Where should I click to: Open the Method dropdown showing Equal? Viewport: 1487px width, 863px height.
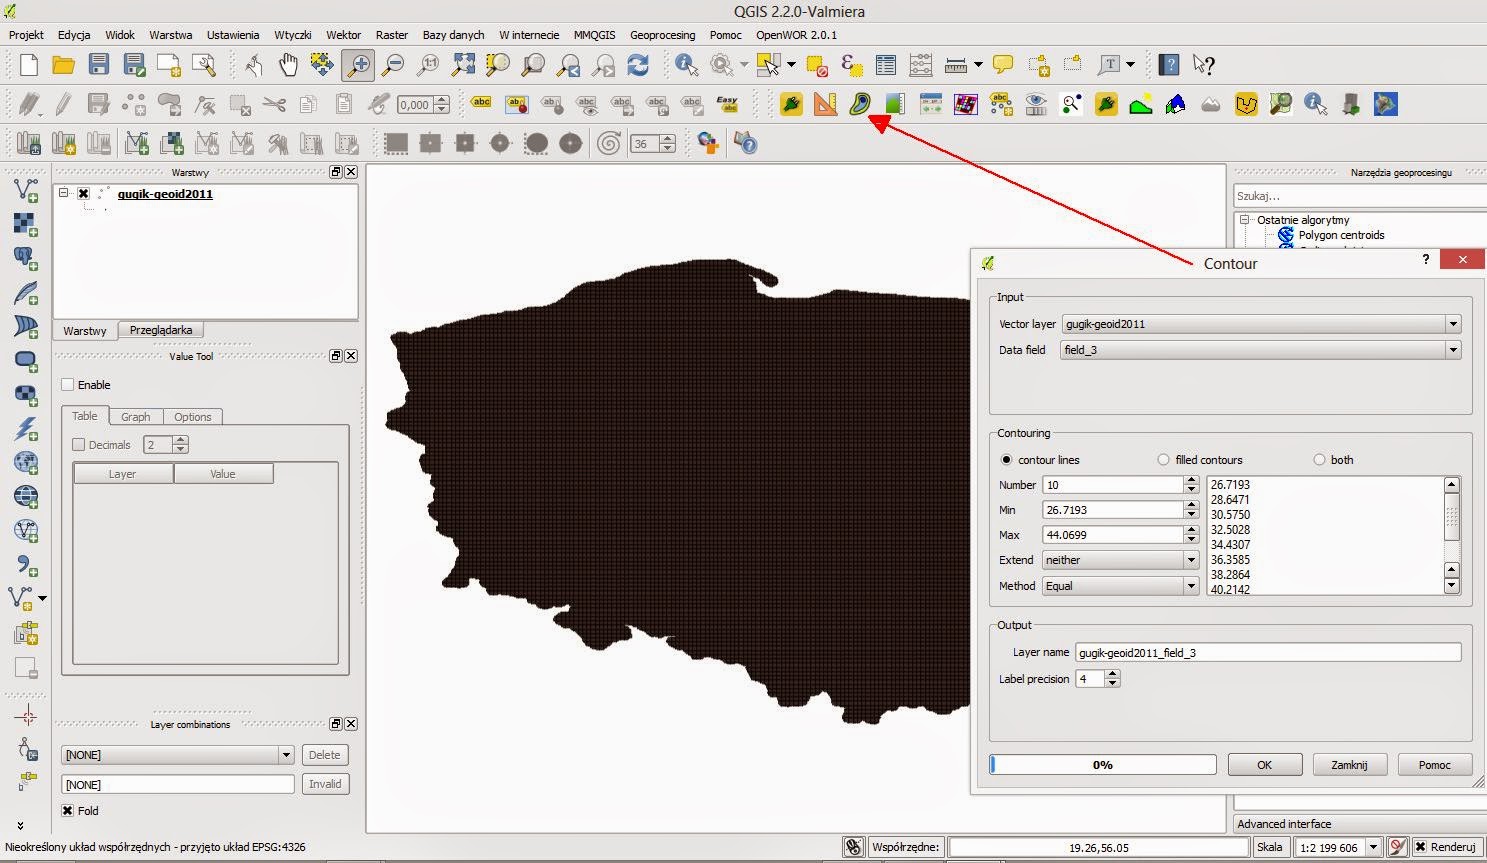pos(1121,586)
